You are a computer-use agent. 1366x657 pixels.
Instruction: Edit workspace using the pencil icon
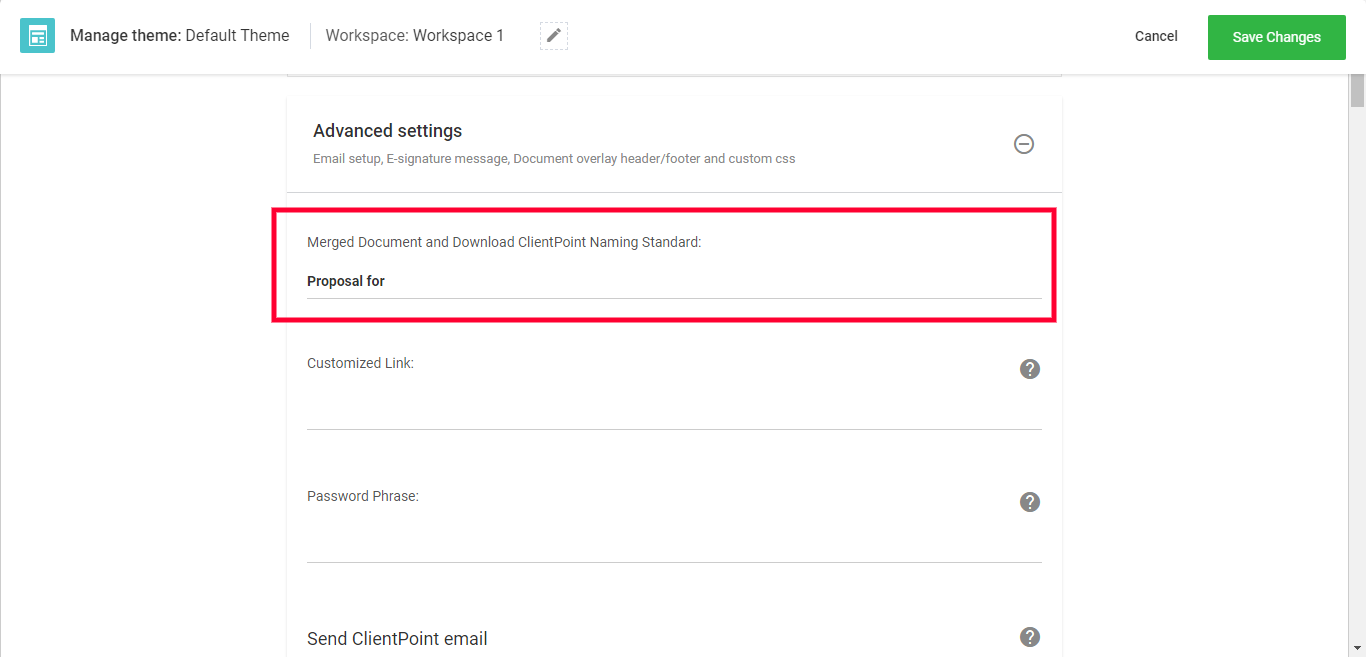(554, 36)
